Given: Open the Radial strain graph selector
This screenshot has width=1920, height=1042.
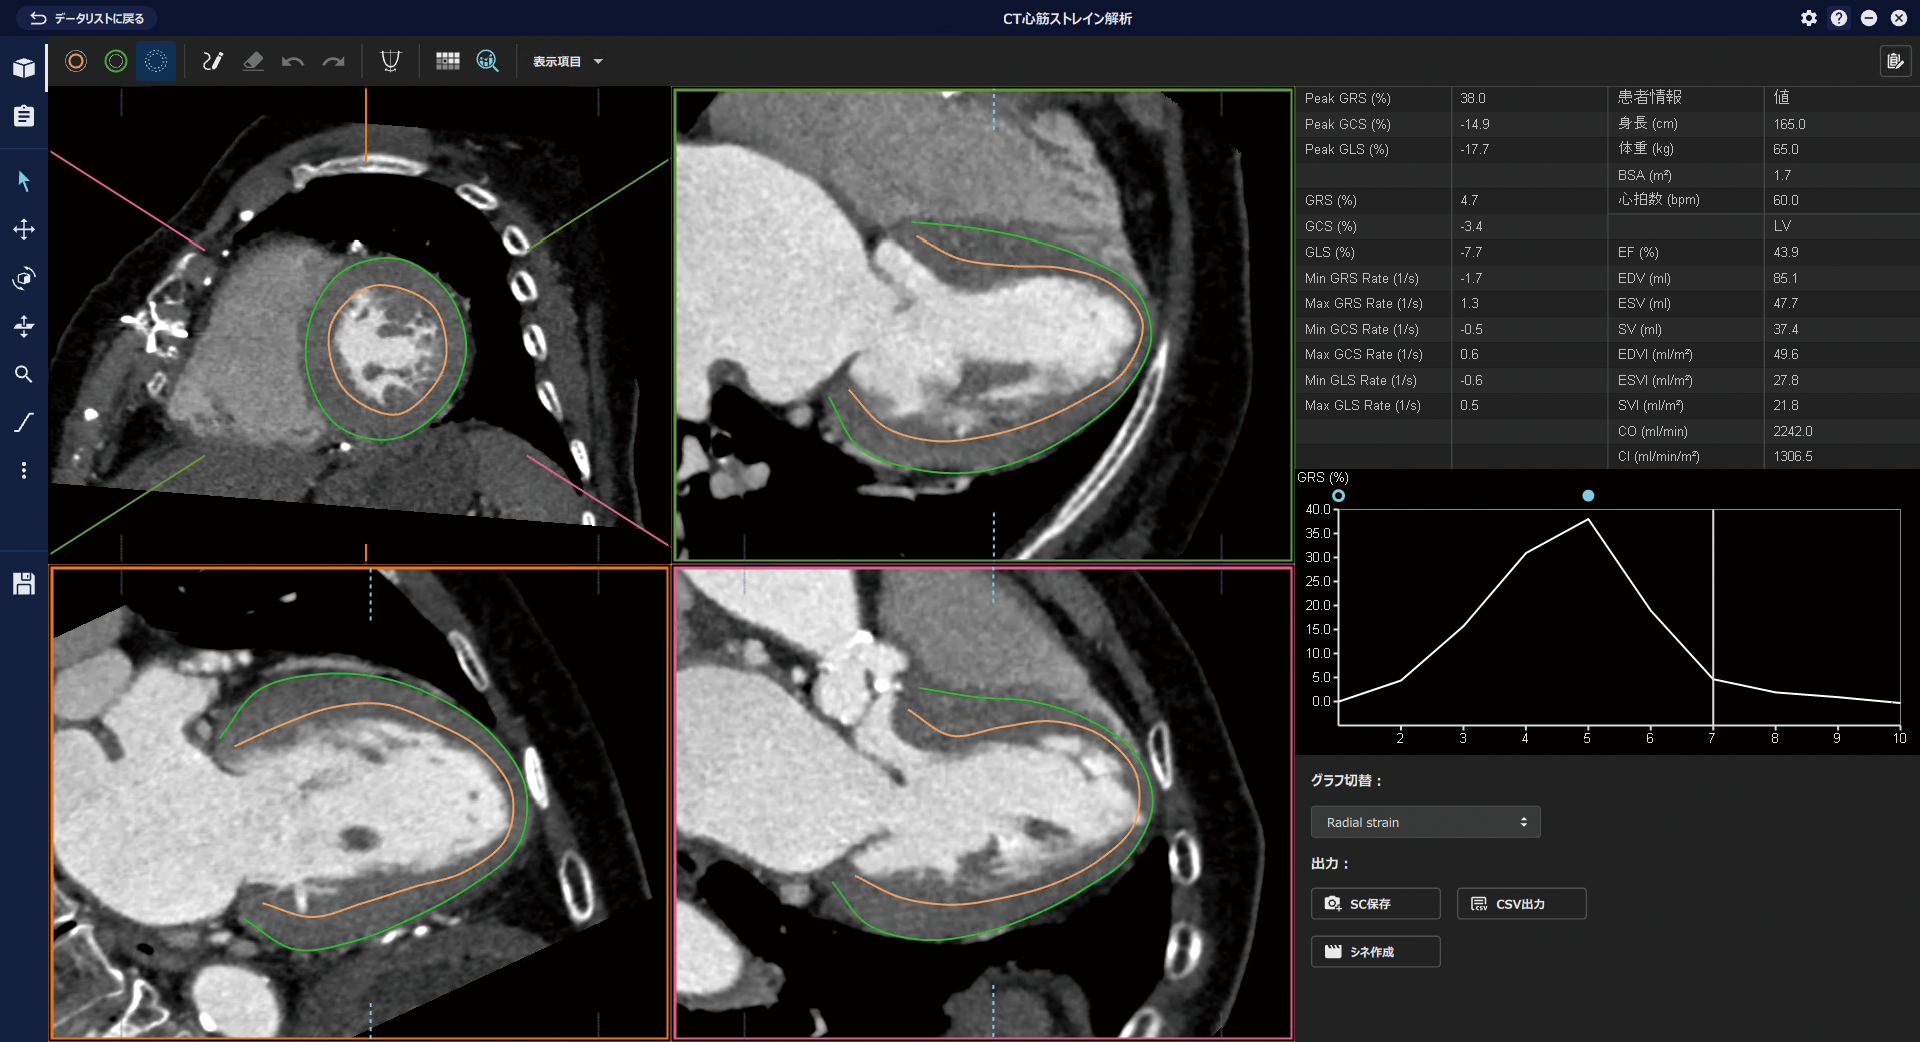Looking at the screenshot, I should click(x=1425, y=822).
